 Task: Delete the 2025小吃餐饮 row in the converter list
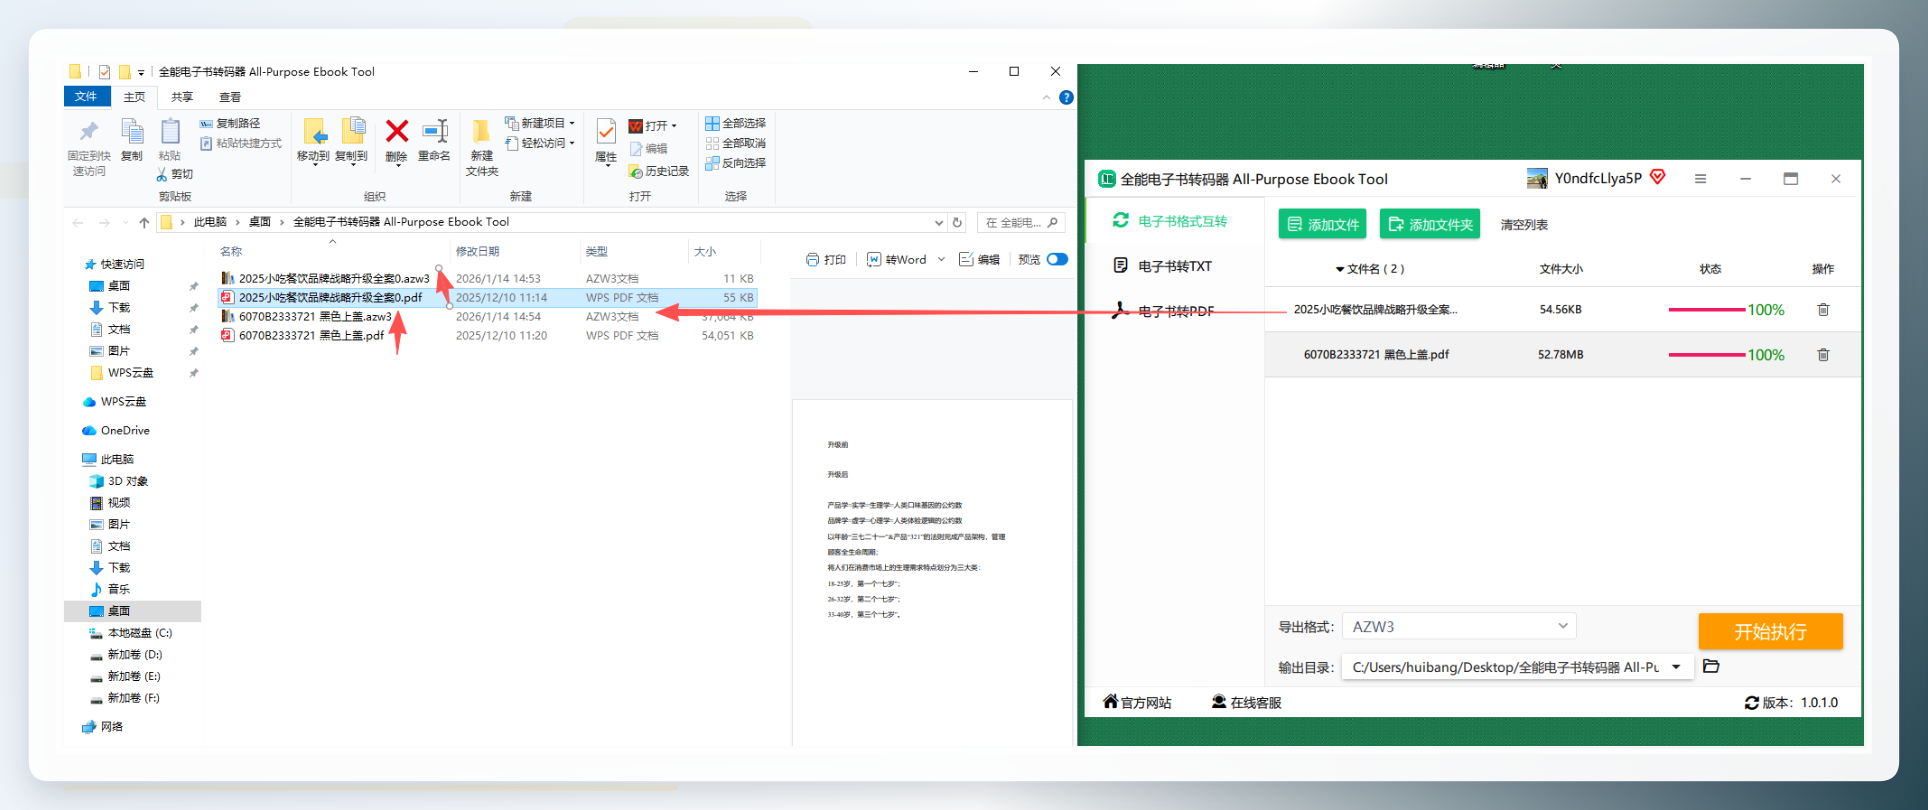pos(1823,310)
